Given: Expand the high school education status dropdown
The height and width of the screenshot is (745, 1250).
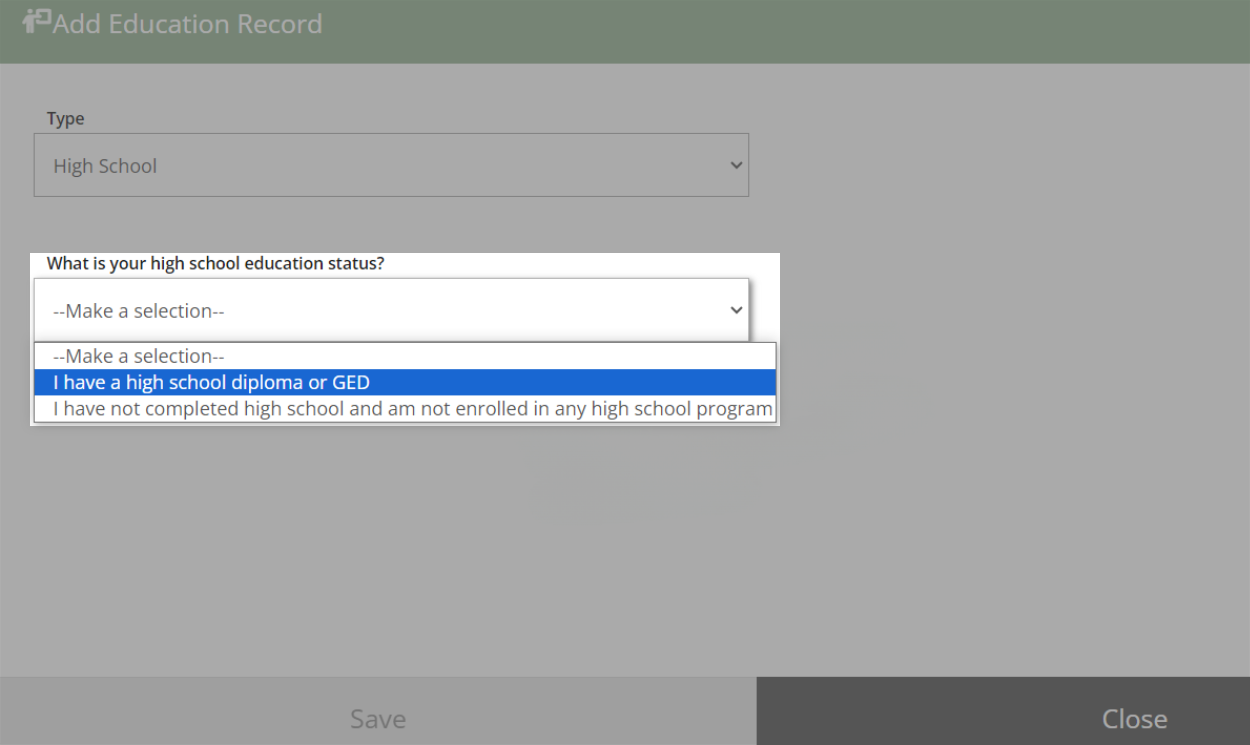Looking at the screenshot, I should 390,310.
